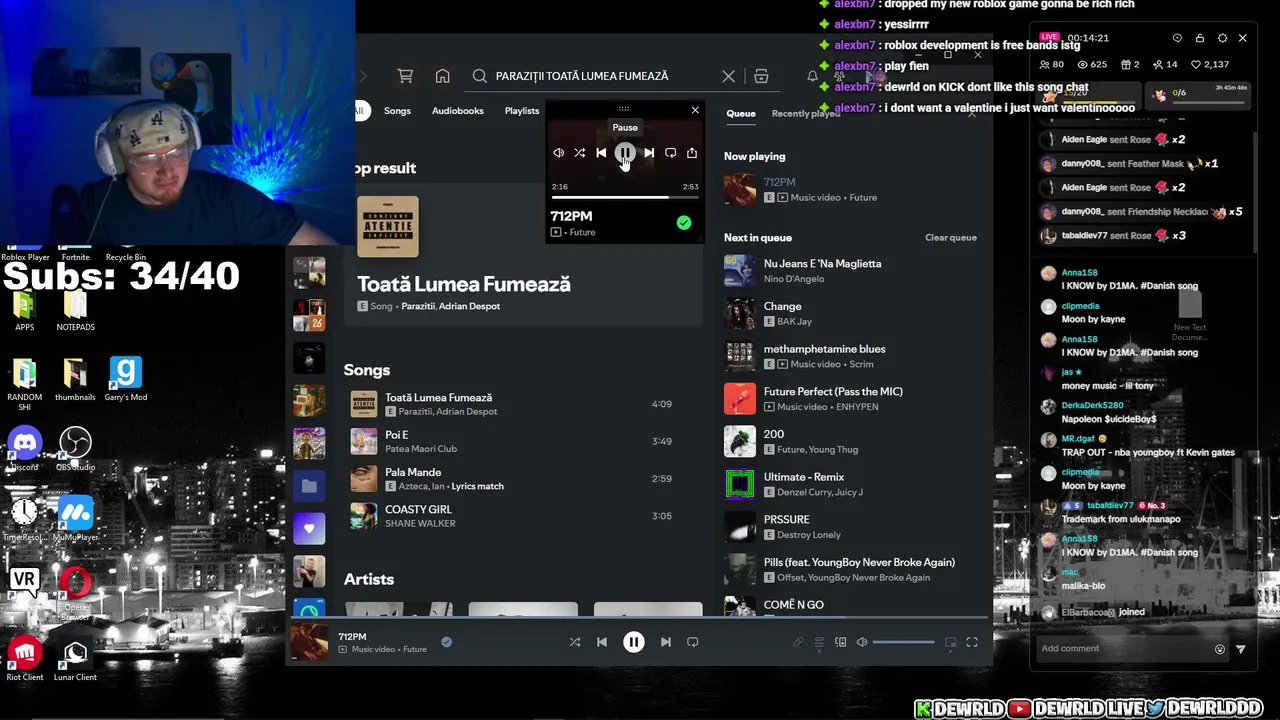1280x720 pixels.
Task: Toggle repeat in bottom player bar
Action: point(692,642)
